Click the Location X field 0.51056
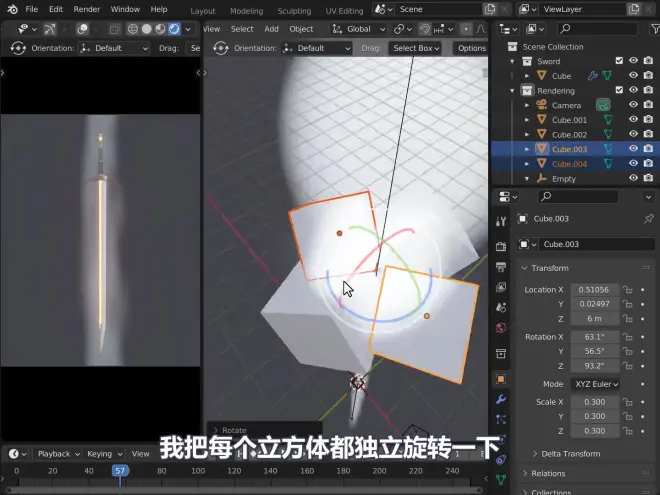This screenshot has width=660, height=495. tap(594, 290)
